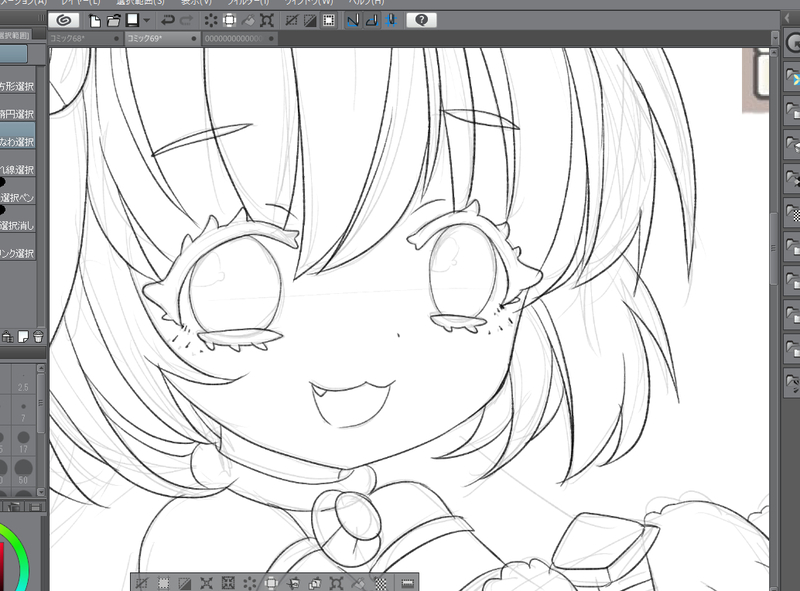The height and width of the screenshot is (591, 800).
Task: Click the Clear icon in selection launcher
Action: click(x=249, y=583)
